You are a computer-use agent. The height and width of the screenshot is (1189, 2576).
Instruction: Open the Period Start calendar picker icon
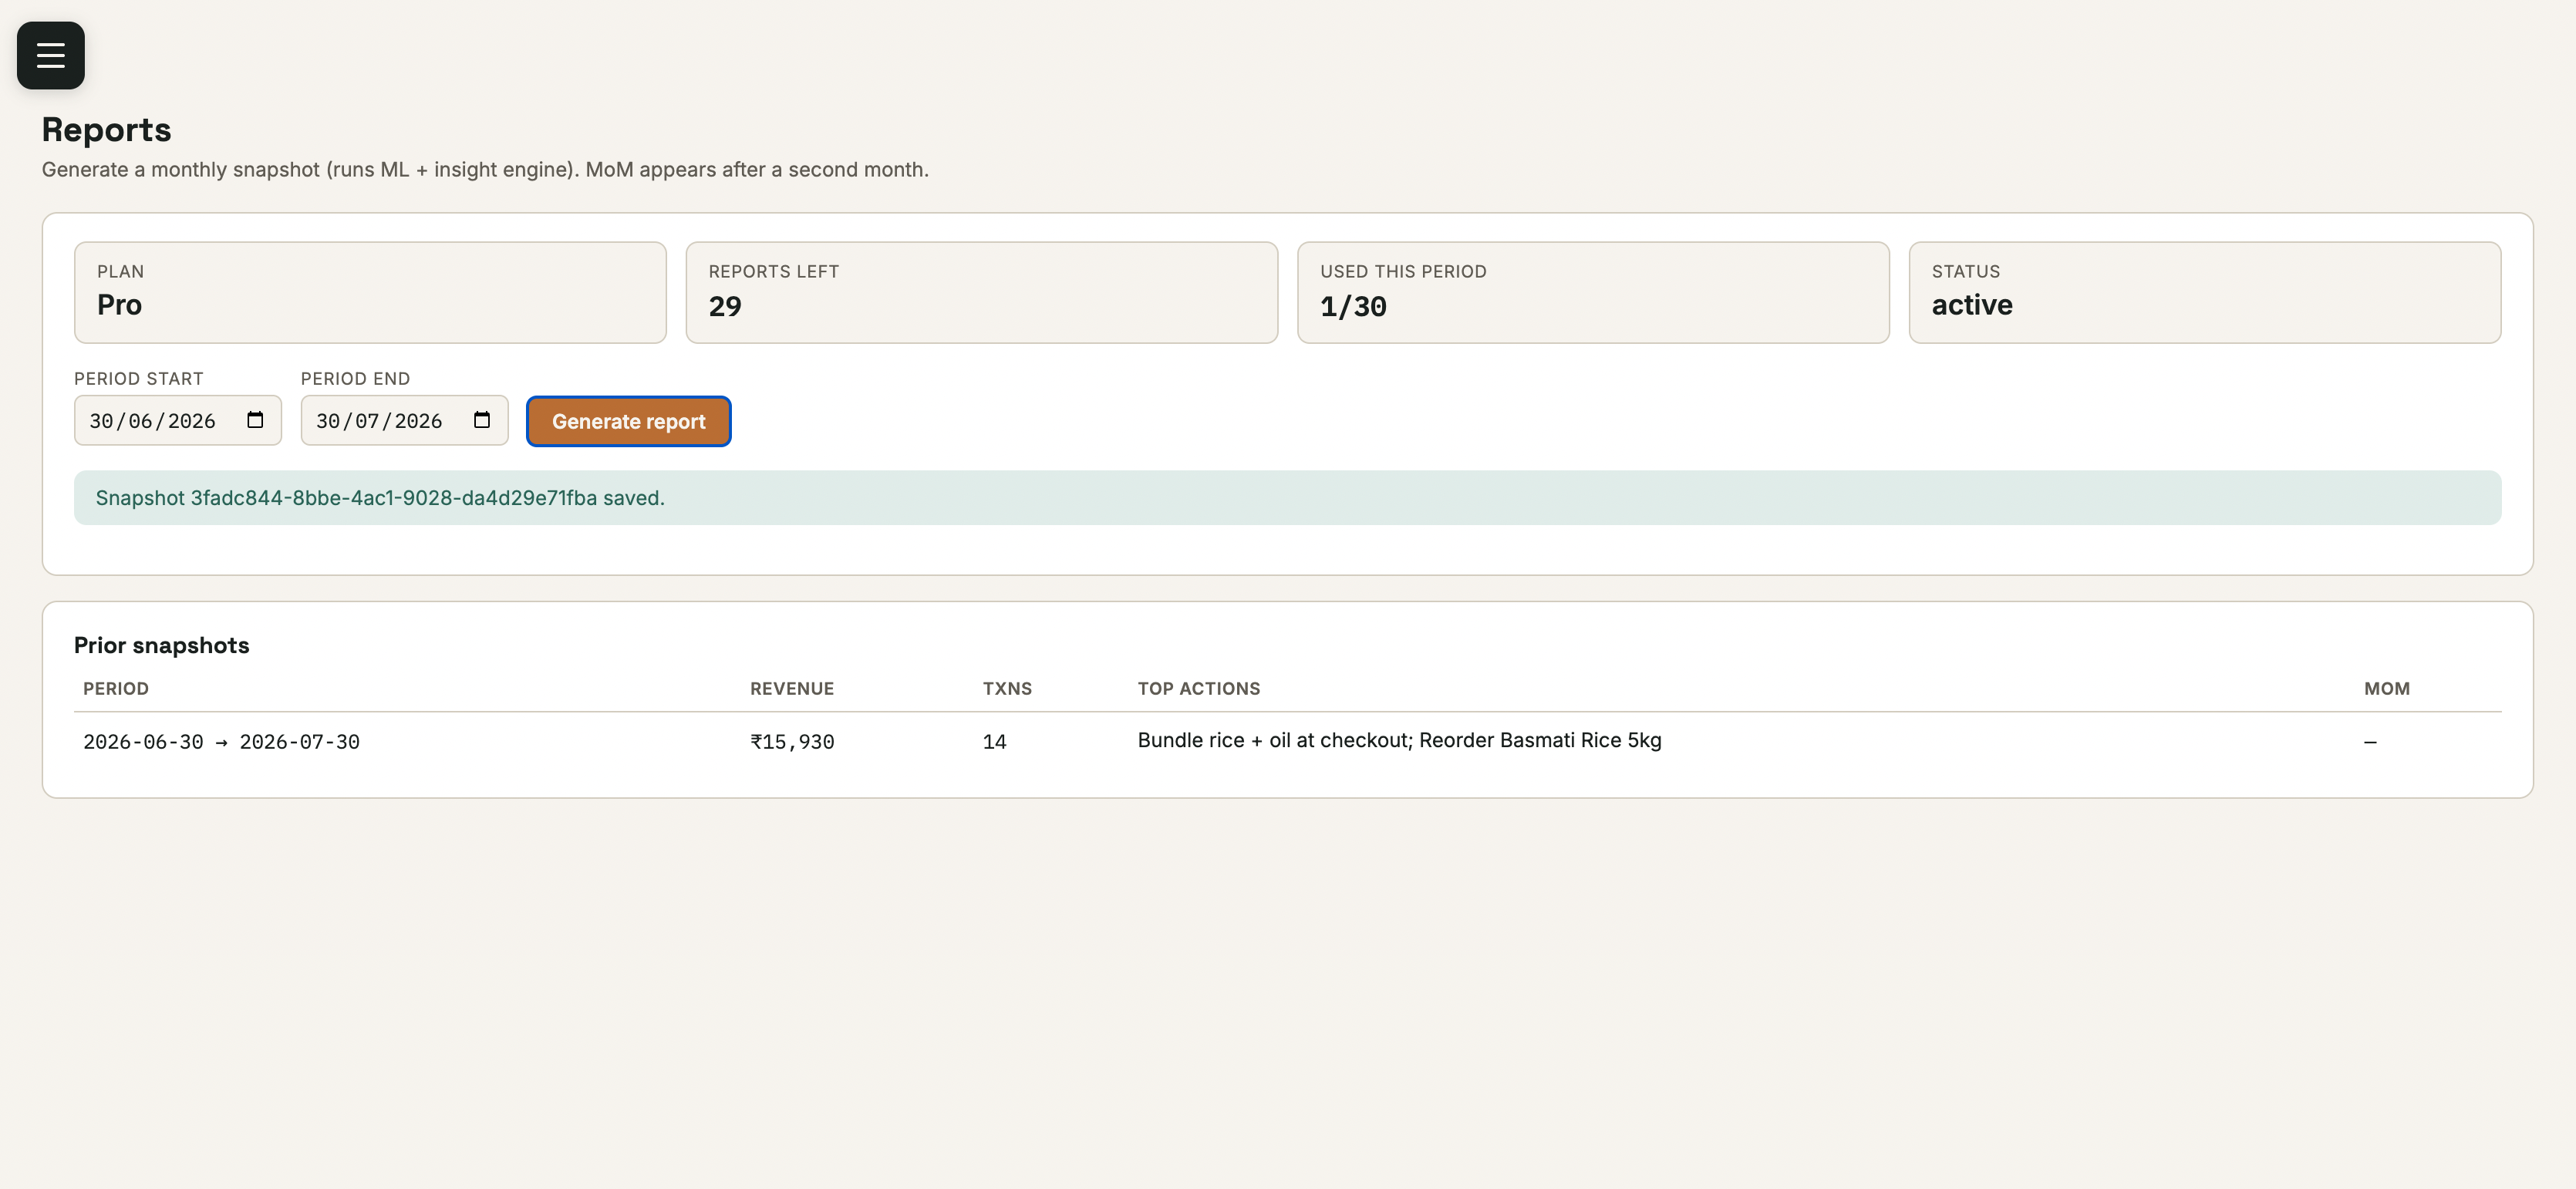point(255,420)
